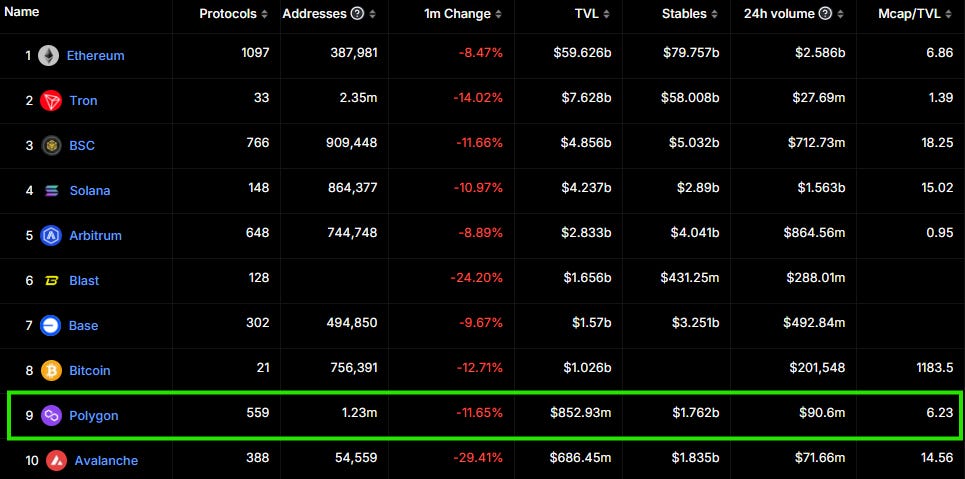Open the Avalanche chain link
The image size is (965, 479).
tap(106, 461)
